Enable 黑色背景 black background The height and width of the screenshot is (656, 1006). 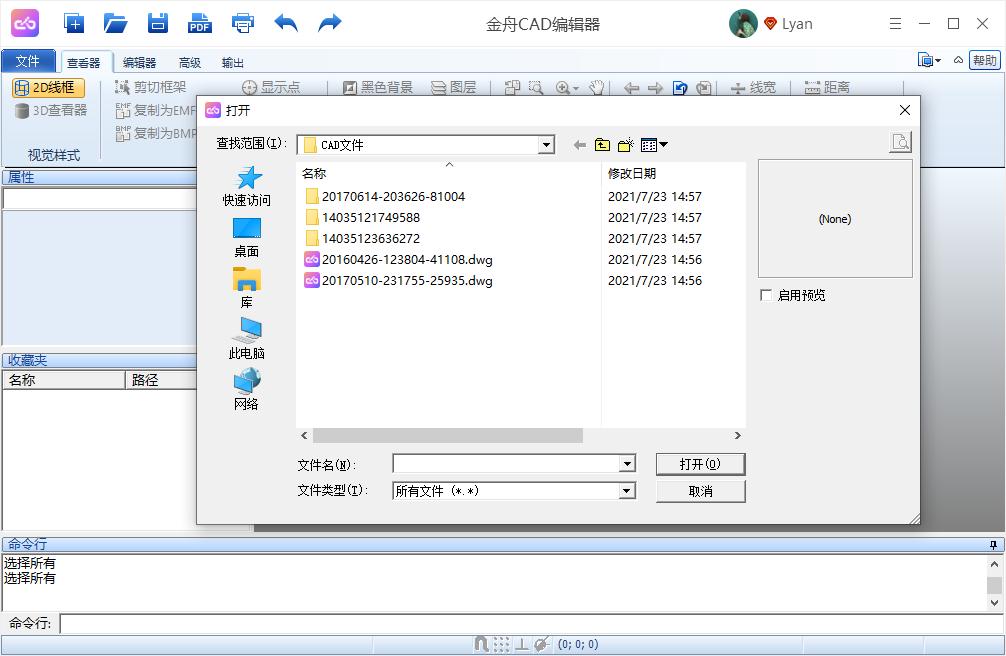(x=376, y=88)
